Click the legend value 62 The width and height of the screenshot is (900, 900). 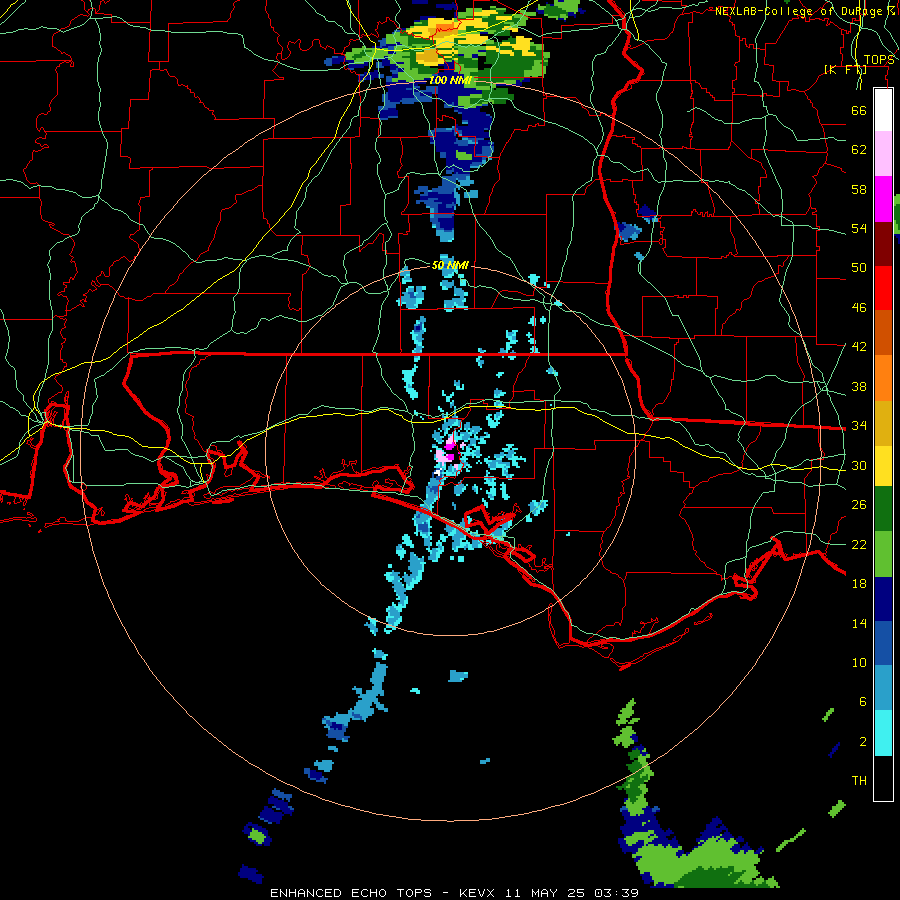tap(859, 150)
